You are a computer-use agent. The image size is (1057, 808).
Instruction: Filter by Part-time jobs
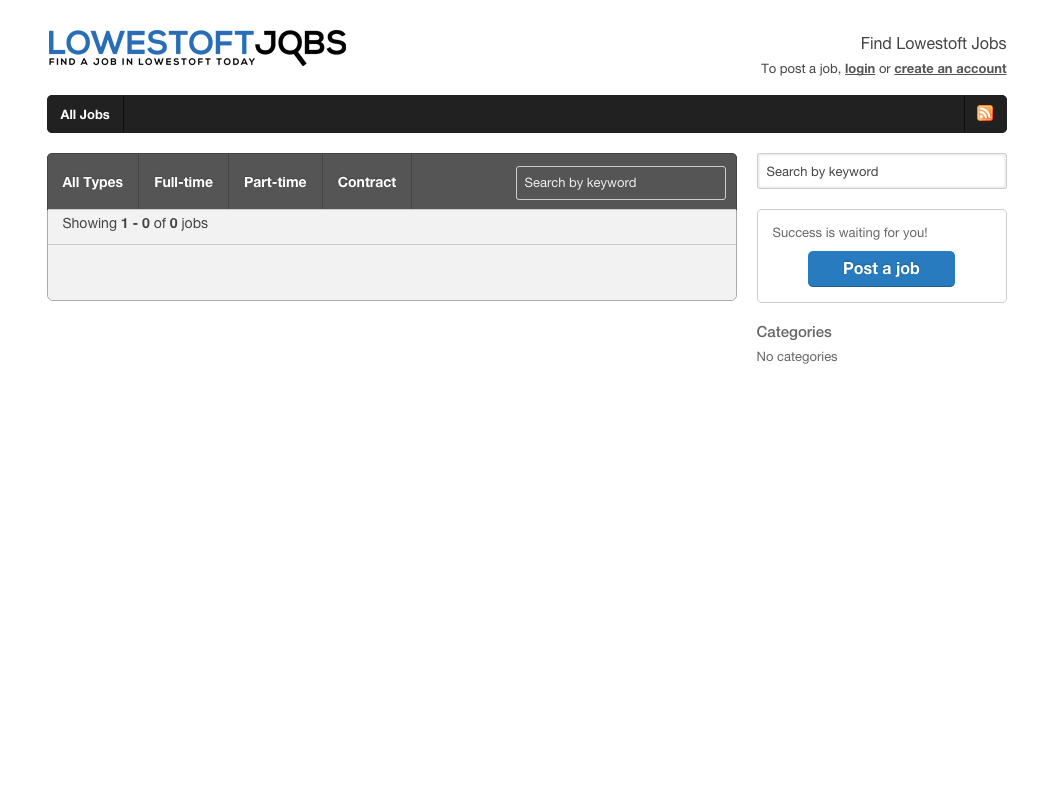(x=275, y=182)
